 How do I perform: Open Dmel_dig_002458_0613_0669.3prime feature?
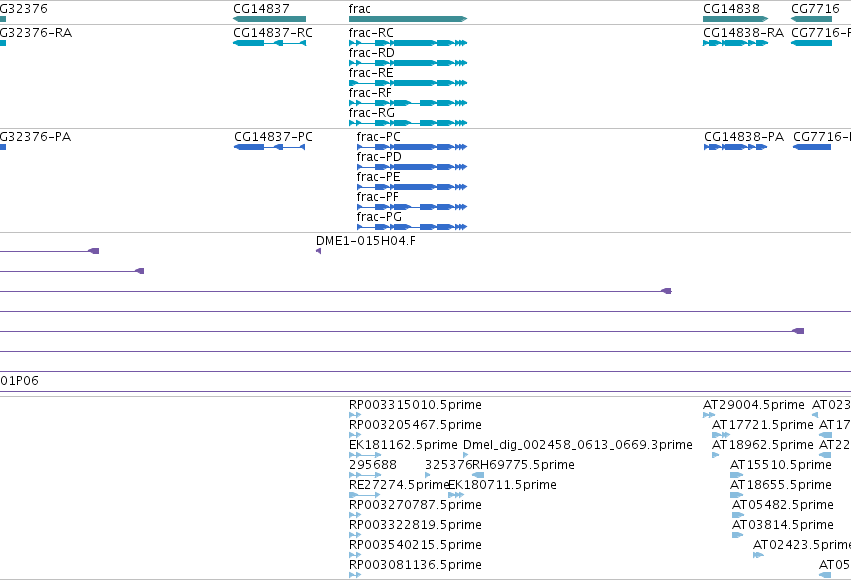(577, 445)
